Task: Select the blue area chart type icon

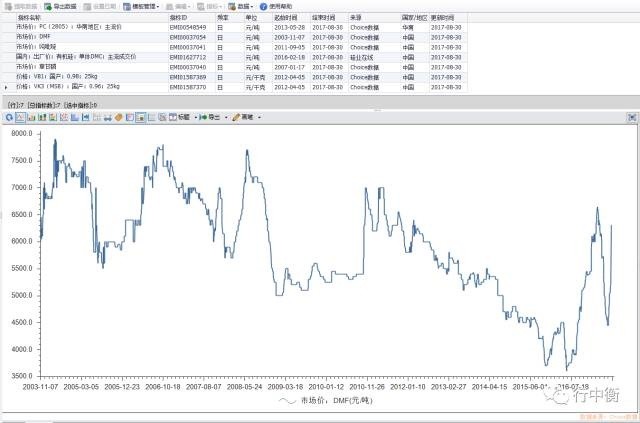Action: click(x=75, y=118)
